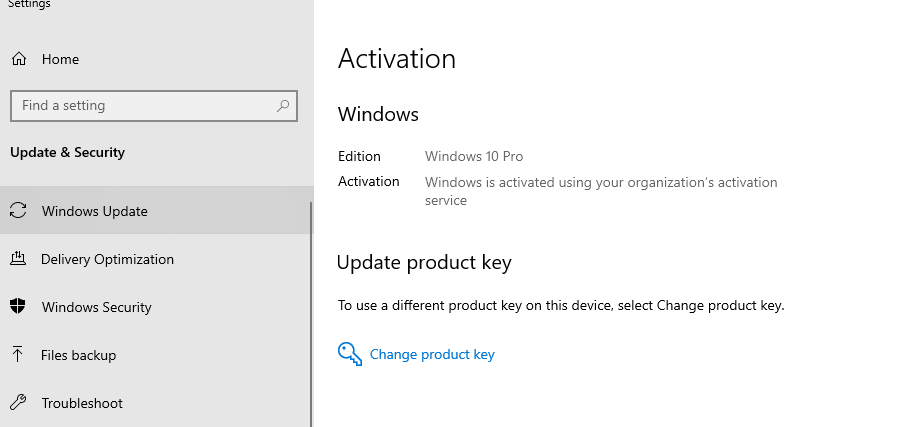Click the key icon beside Change product key

(x=349, y=354)
